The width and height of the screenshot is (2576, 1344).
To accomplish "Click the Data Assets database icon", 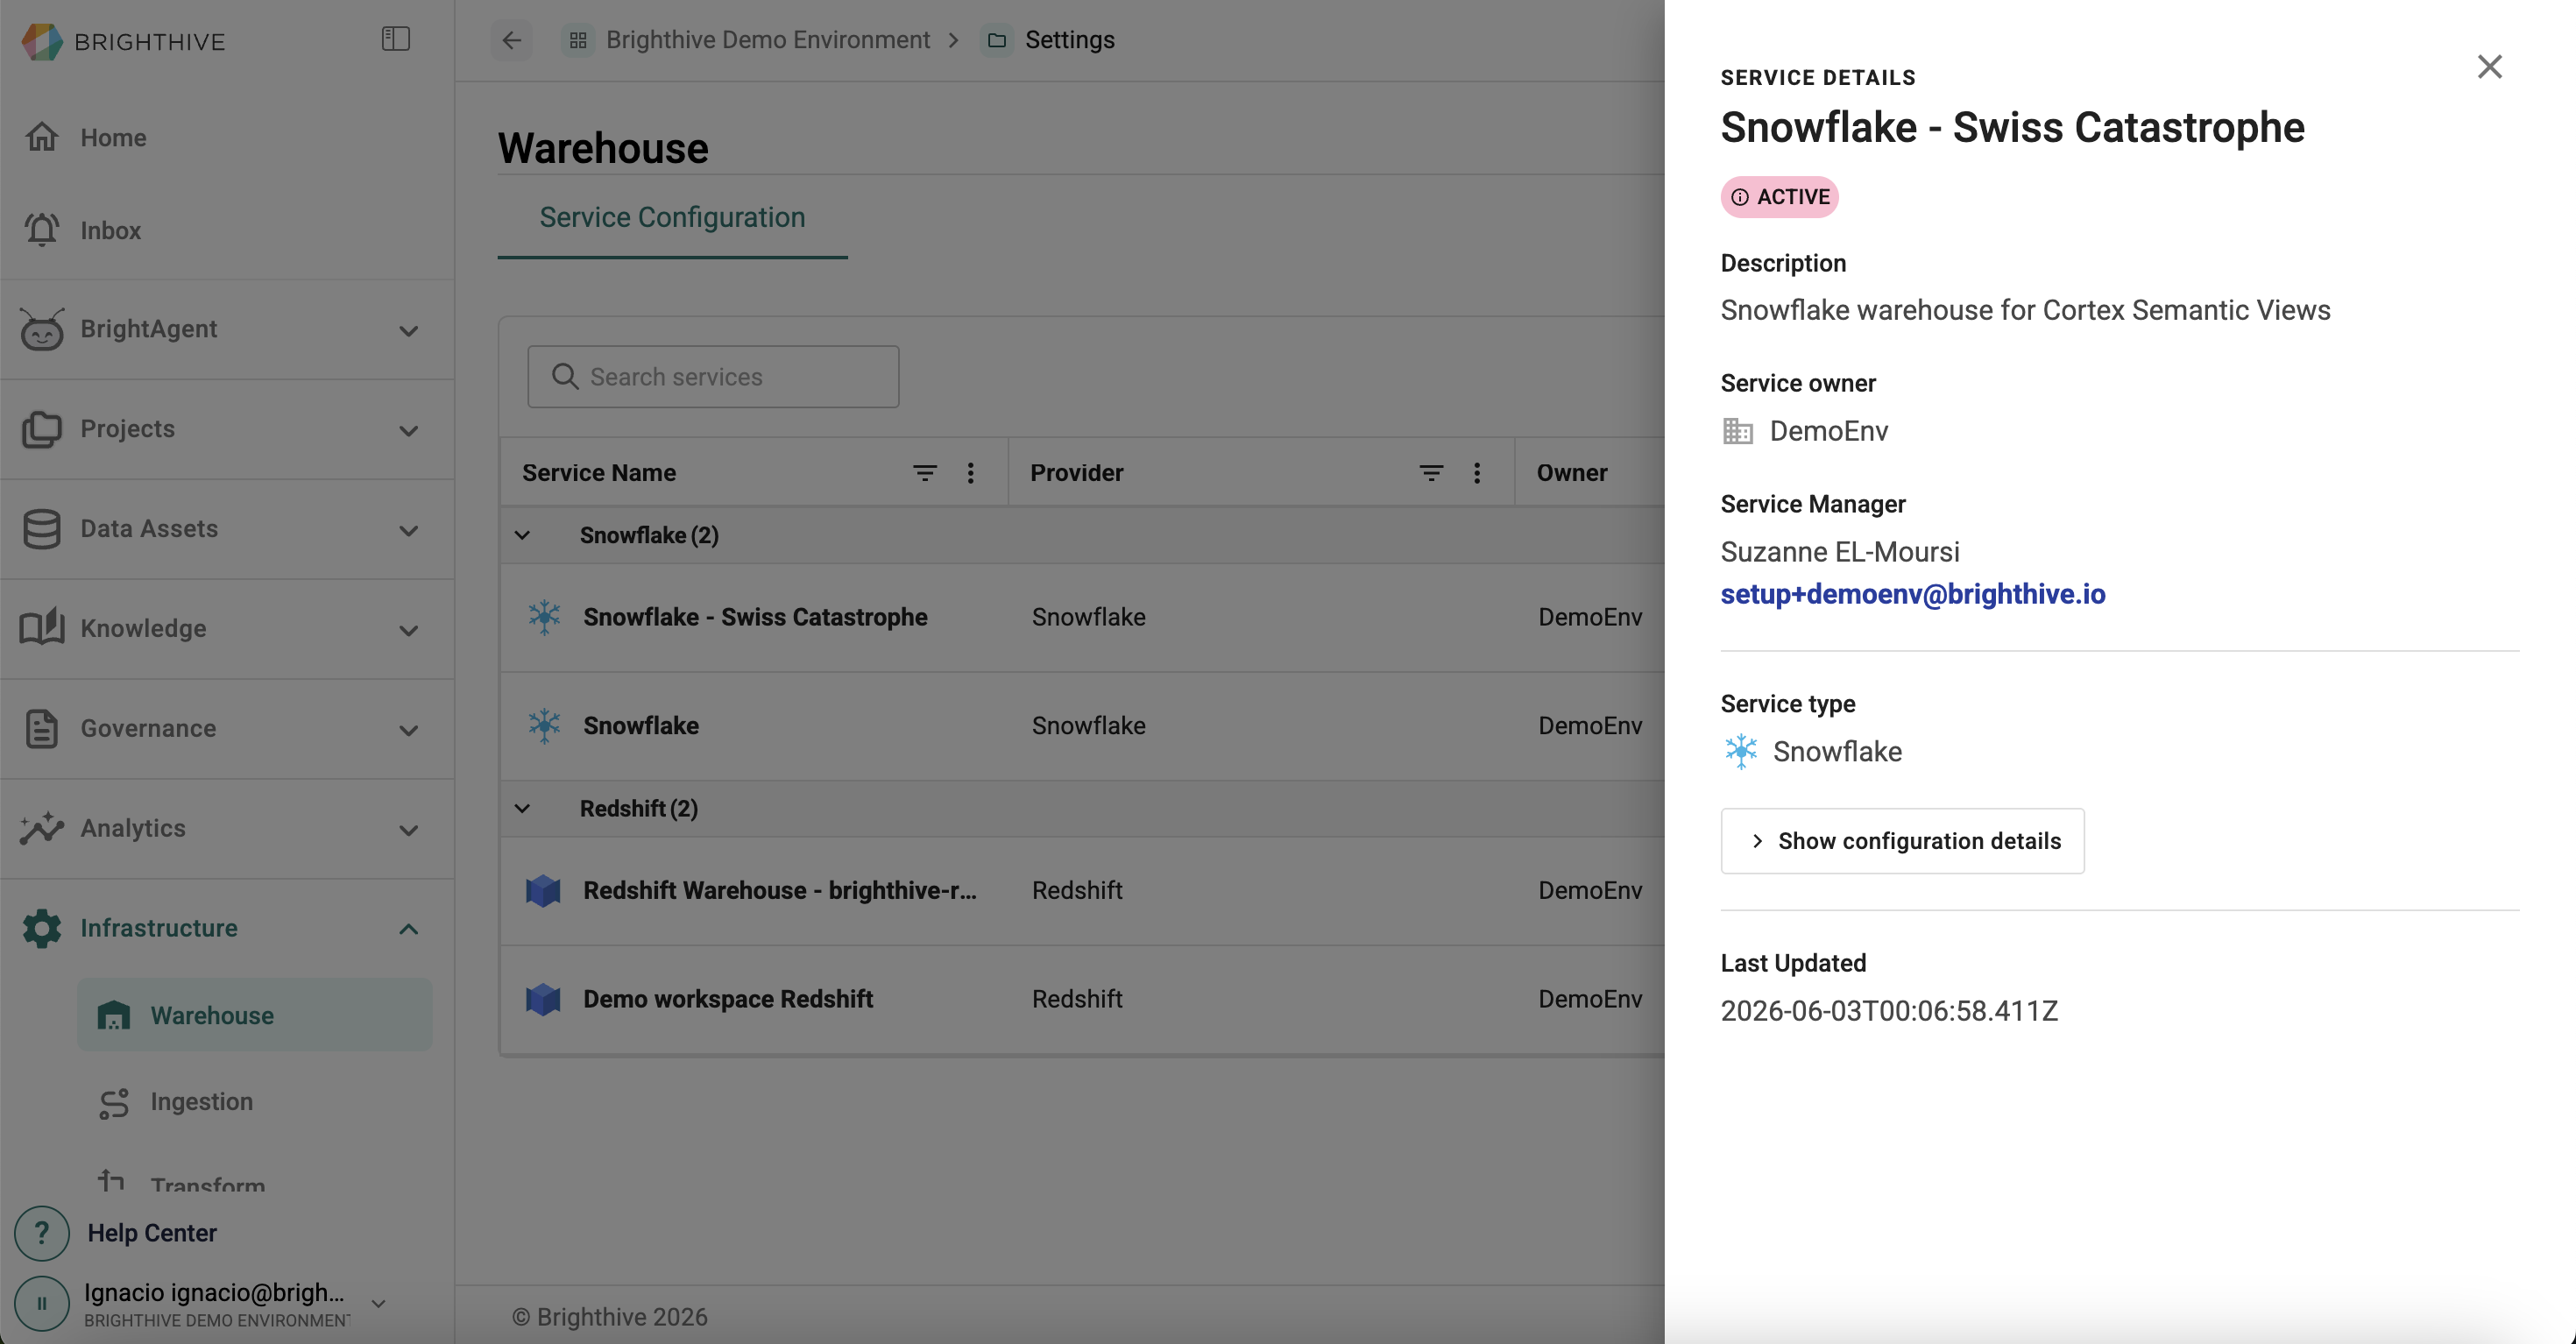I will tap(42, 529).
